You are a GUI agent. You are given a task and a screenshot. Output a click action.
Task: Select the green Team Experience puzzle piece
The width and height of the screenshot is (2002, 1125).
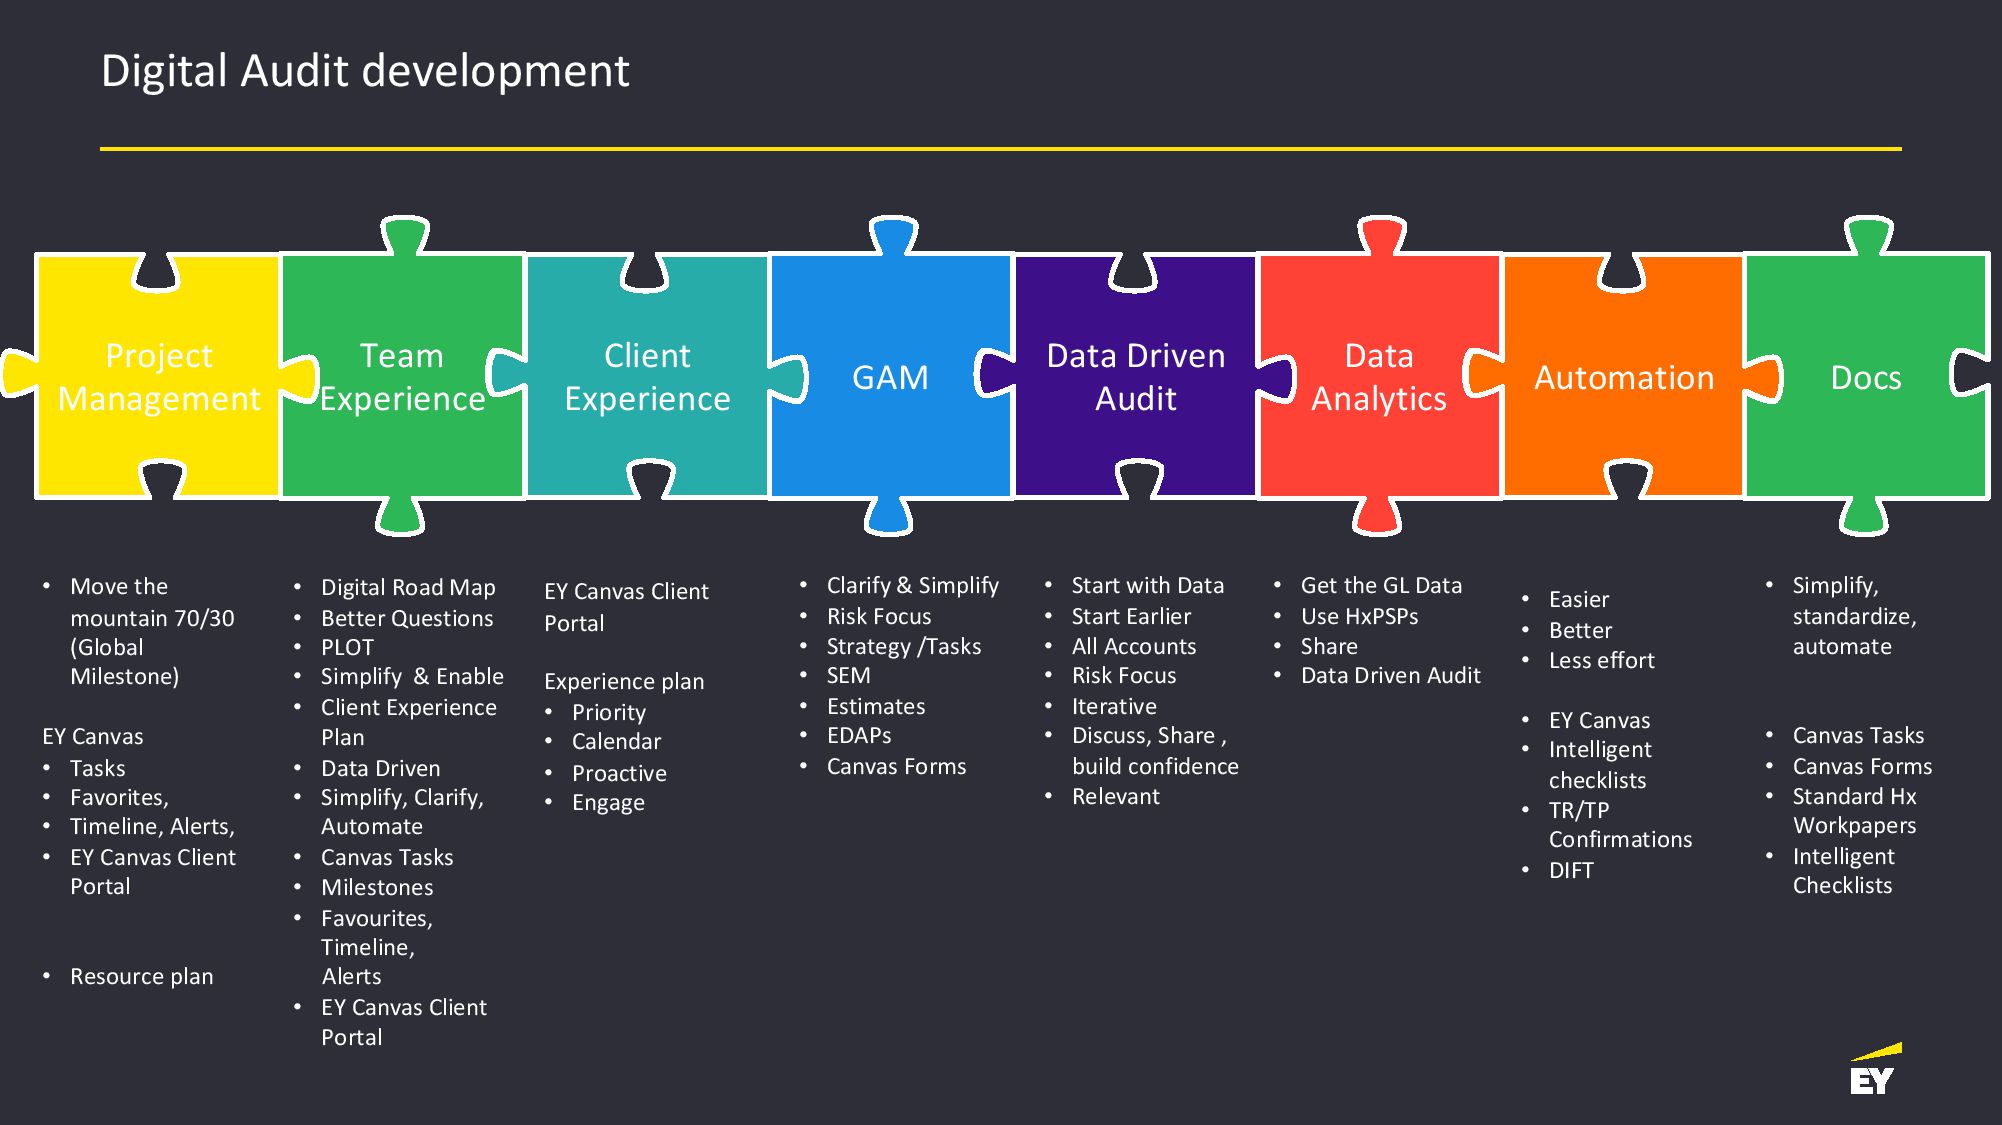(x=402, y=376)
